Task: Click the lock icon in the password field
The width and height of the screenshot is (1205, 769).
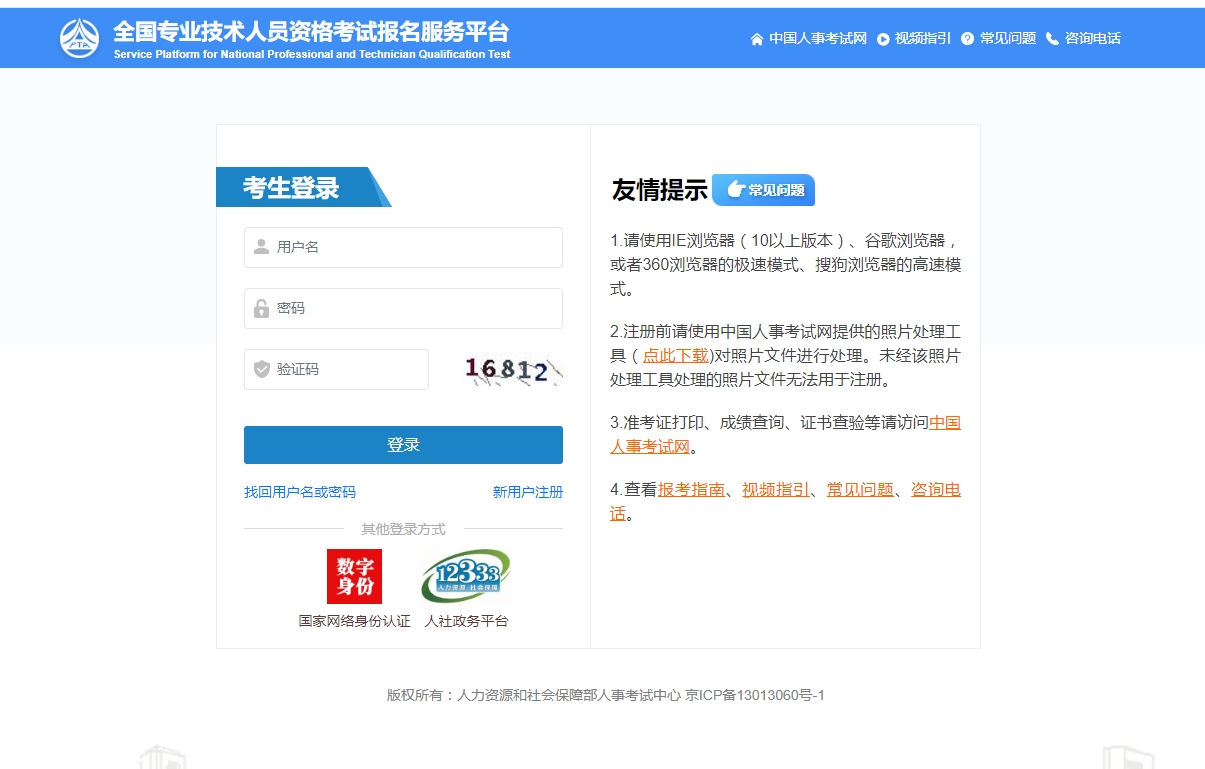Action: tap(261, 308)
